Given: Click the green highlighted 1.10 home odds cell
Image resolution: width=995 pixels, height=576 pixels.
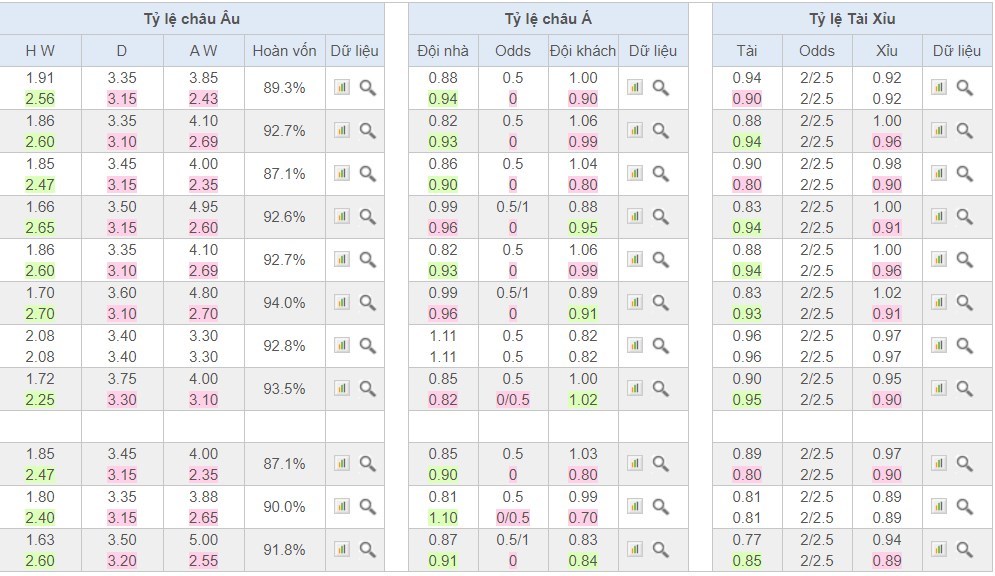Looking at the screenshot, I should (443, 518).
